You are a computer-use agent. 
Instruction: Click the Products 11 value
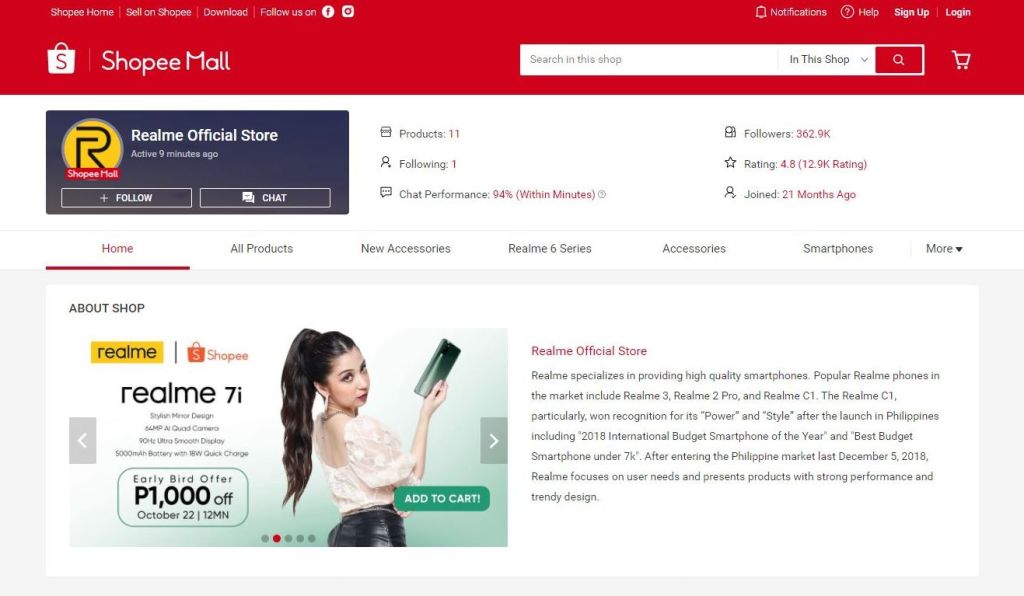click(x=454, y=134)
